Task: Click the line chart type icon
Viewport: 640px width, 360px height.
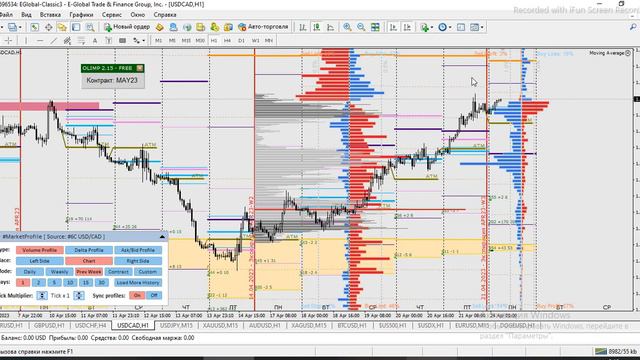Action: [x=331, y=27]
